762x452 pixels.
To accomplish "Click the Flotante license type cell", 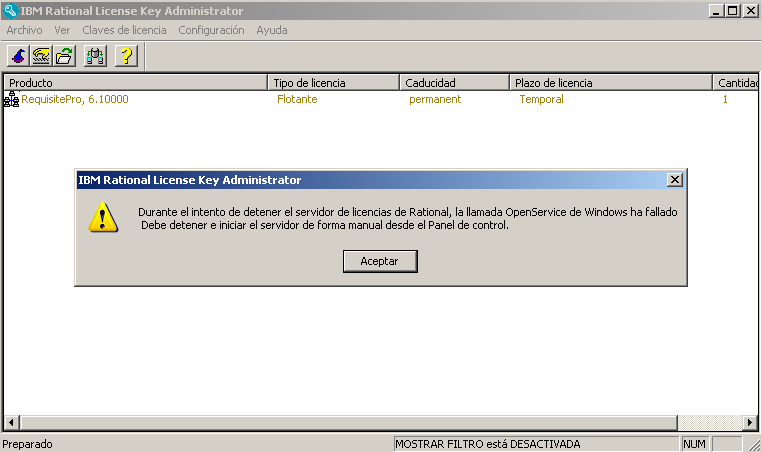I will pyautogui.click(x=297, y=99).
